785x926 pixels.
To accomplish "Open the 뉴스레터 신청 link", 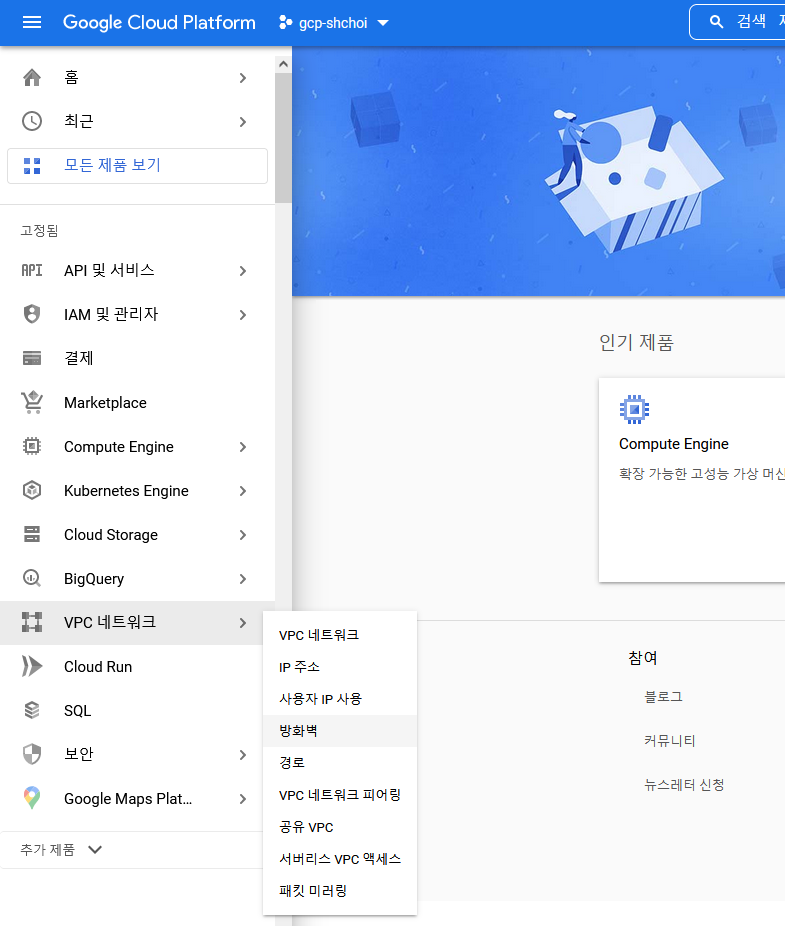I will (684, 785).
